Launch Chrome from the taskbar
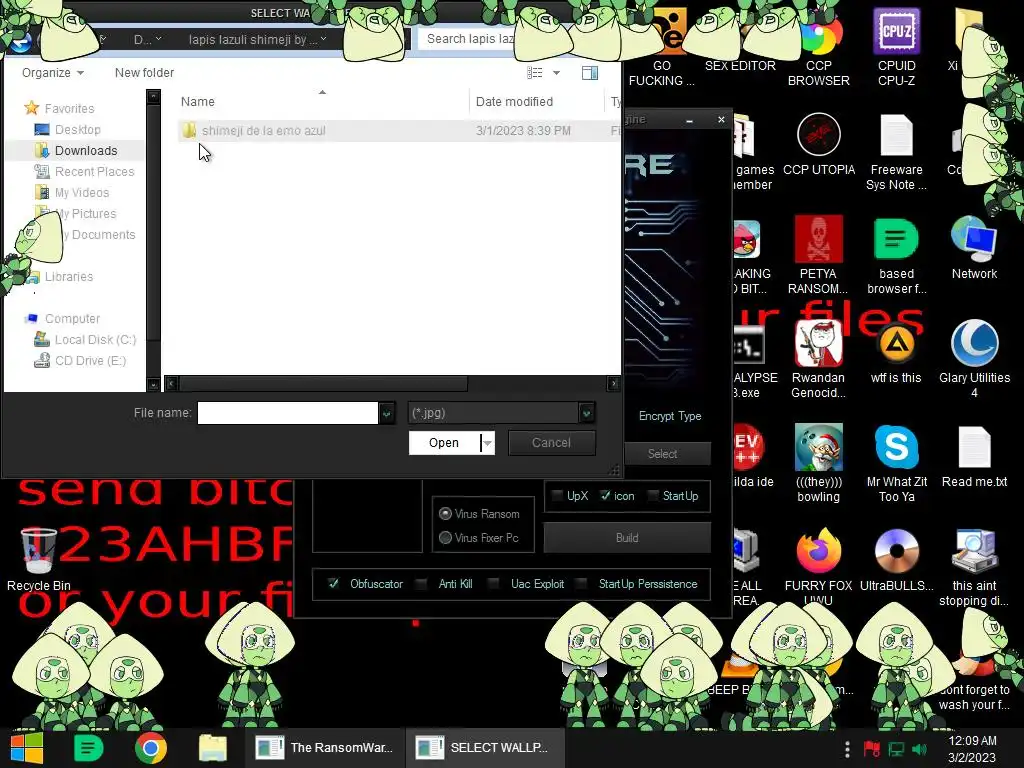The image size is (1024, 768). [x=151, y=748]
